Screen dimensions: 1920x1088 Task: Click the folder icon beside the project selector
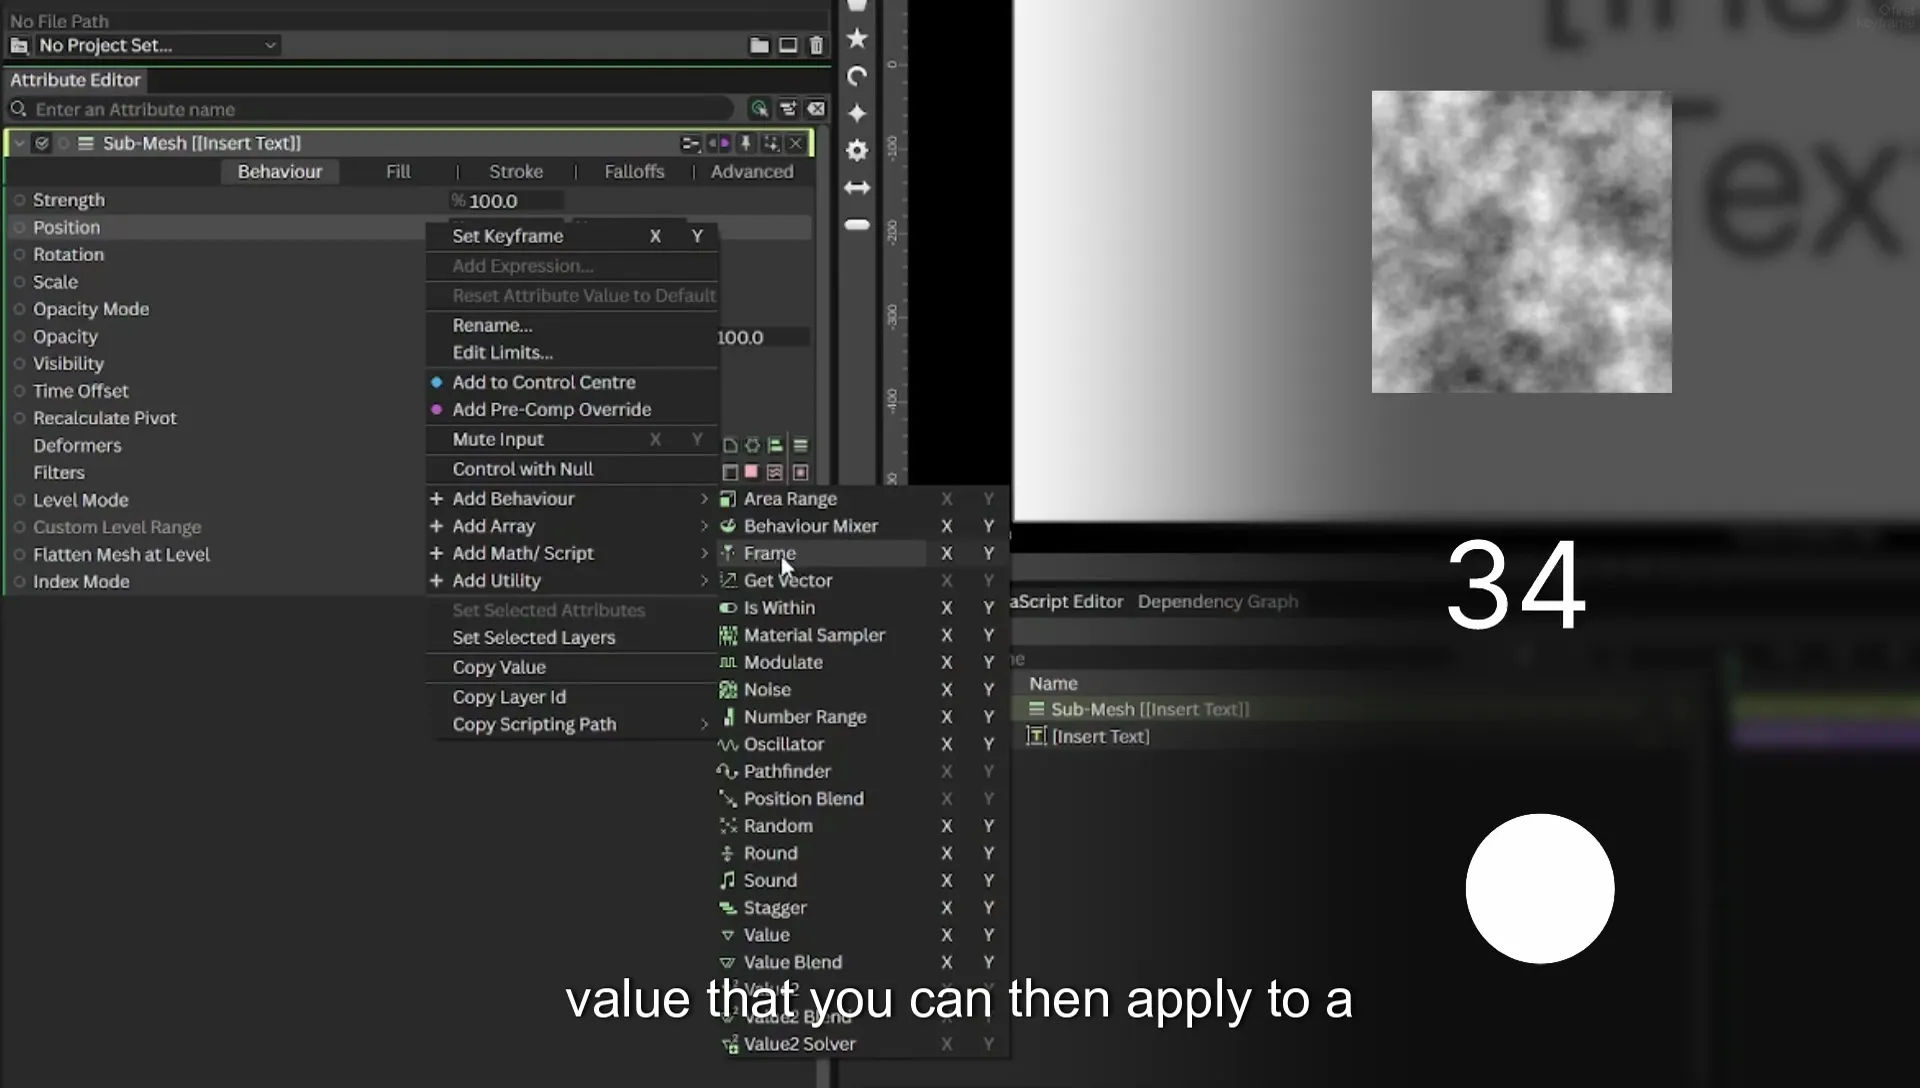(x=759, y=45)
